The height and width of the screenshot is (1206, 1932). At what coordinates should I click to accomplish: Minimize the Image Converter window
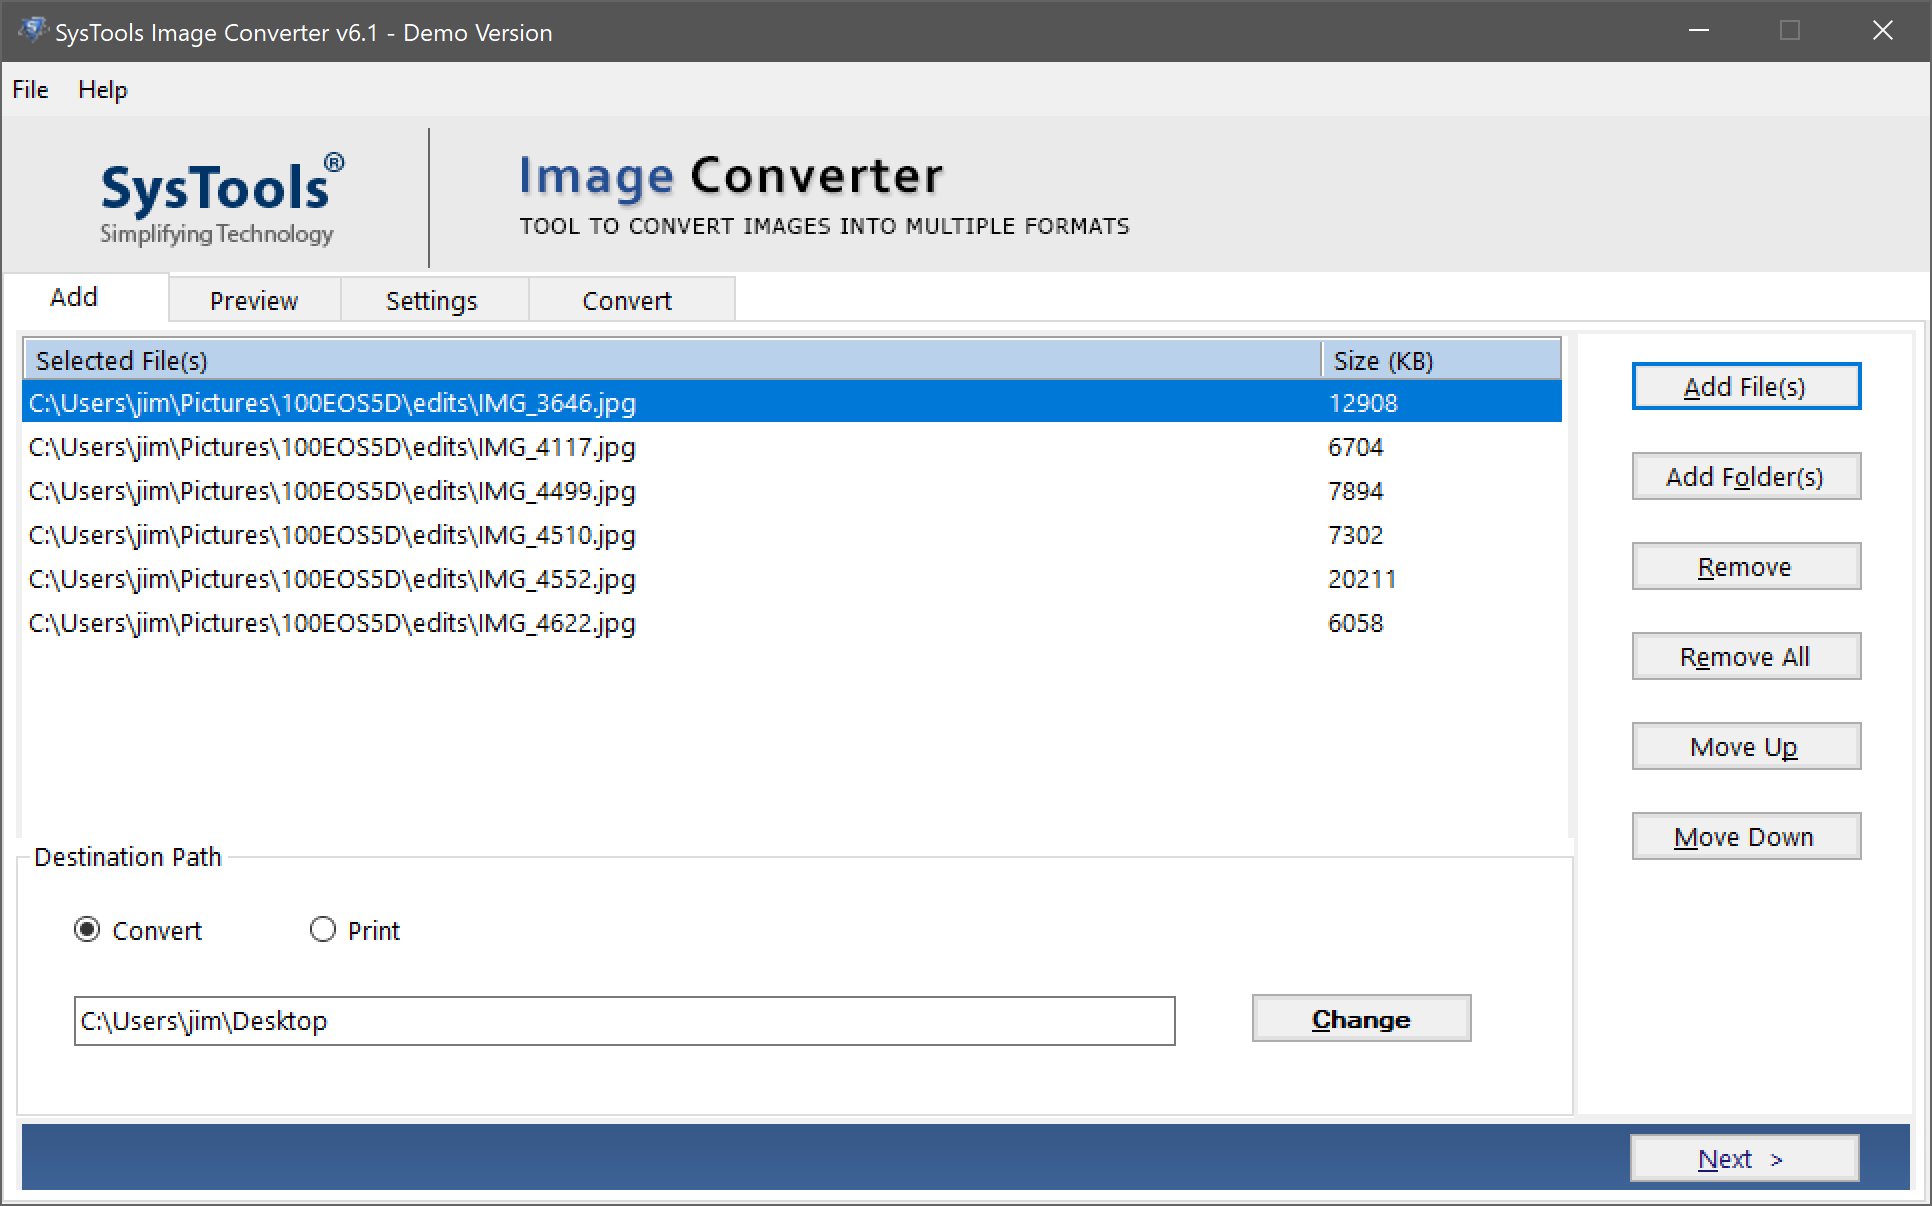tap(1698, 31)
